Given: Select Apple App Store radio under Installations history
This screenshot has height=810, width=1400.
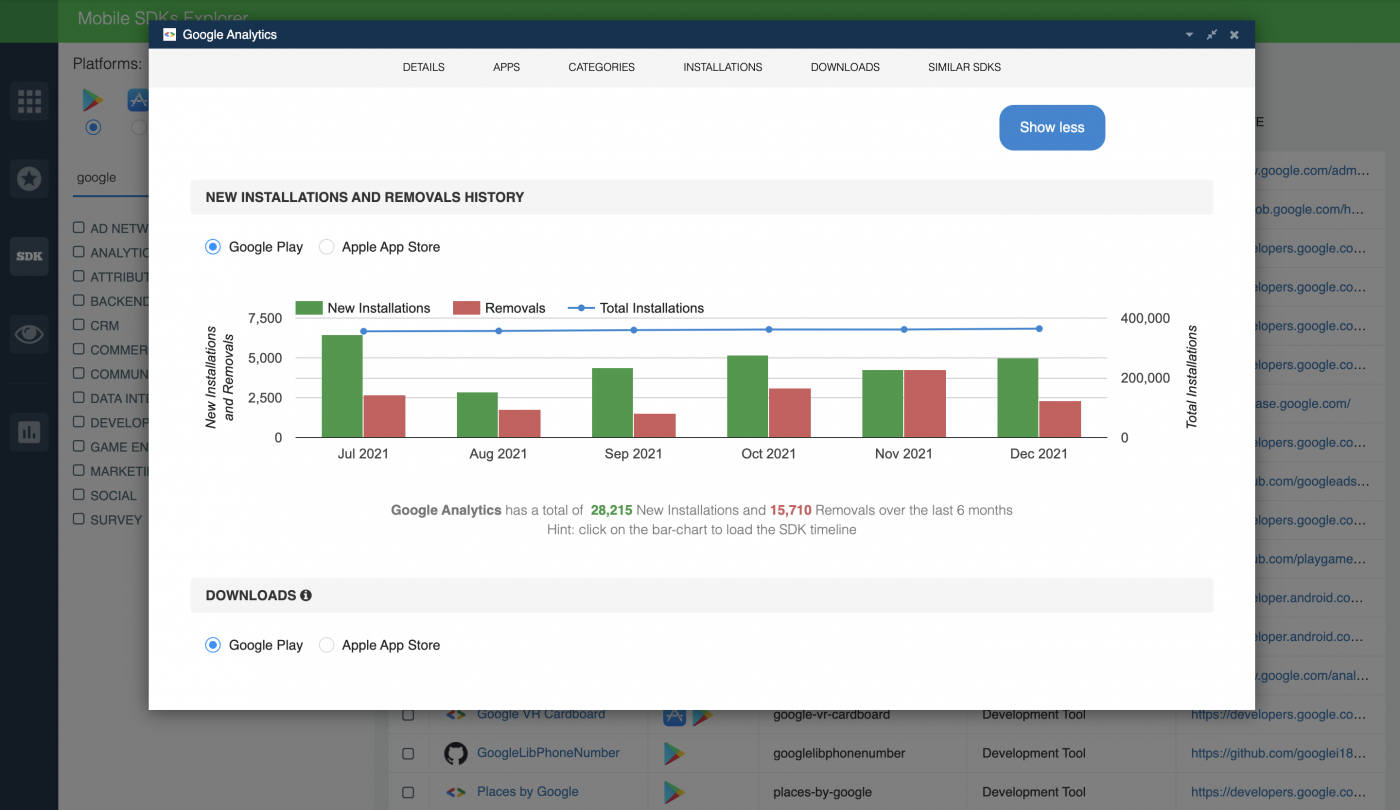Looking at the screenshot, I should (x=326, y=247).
